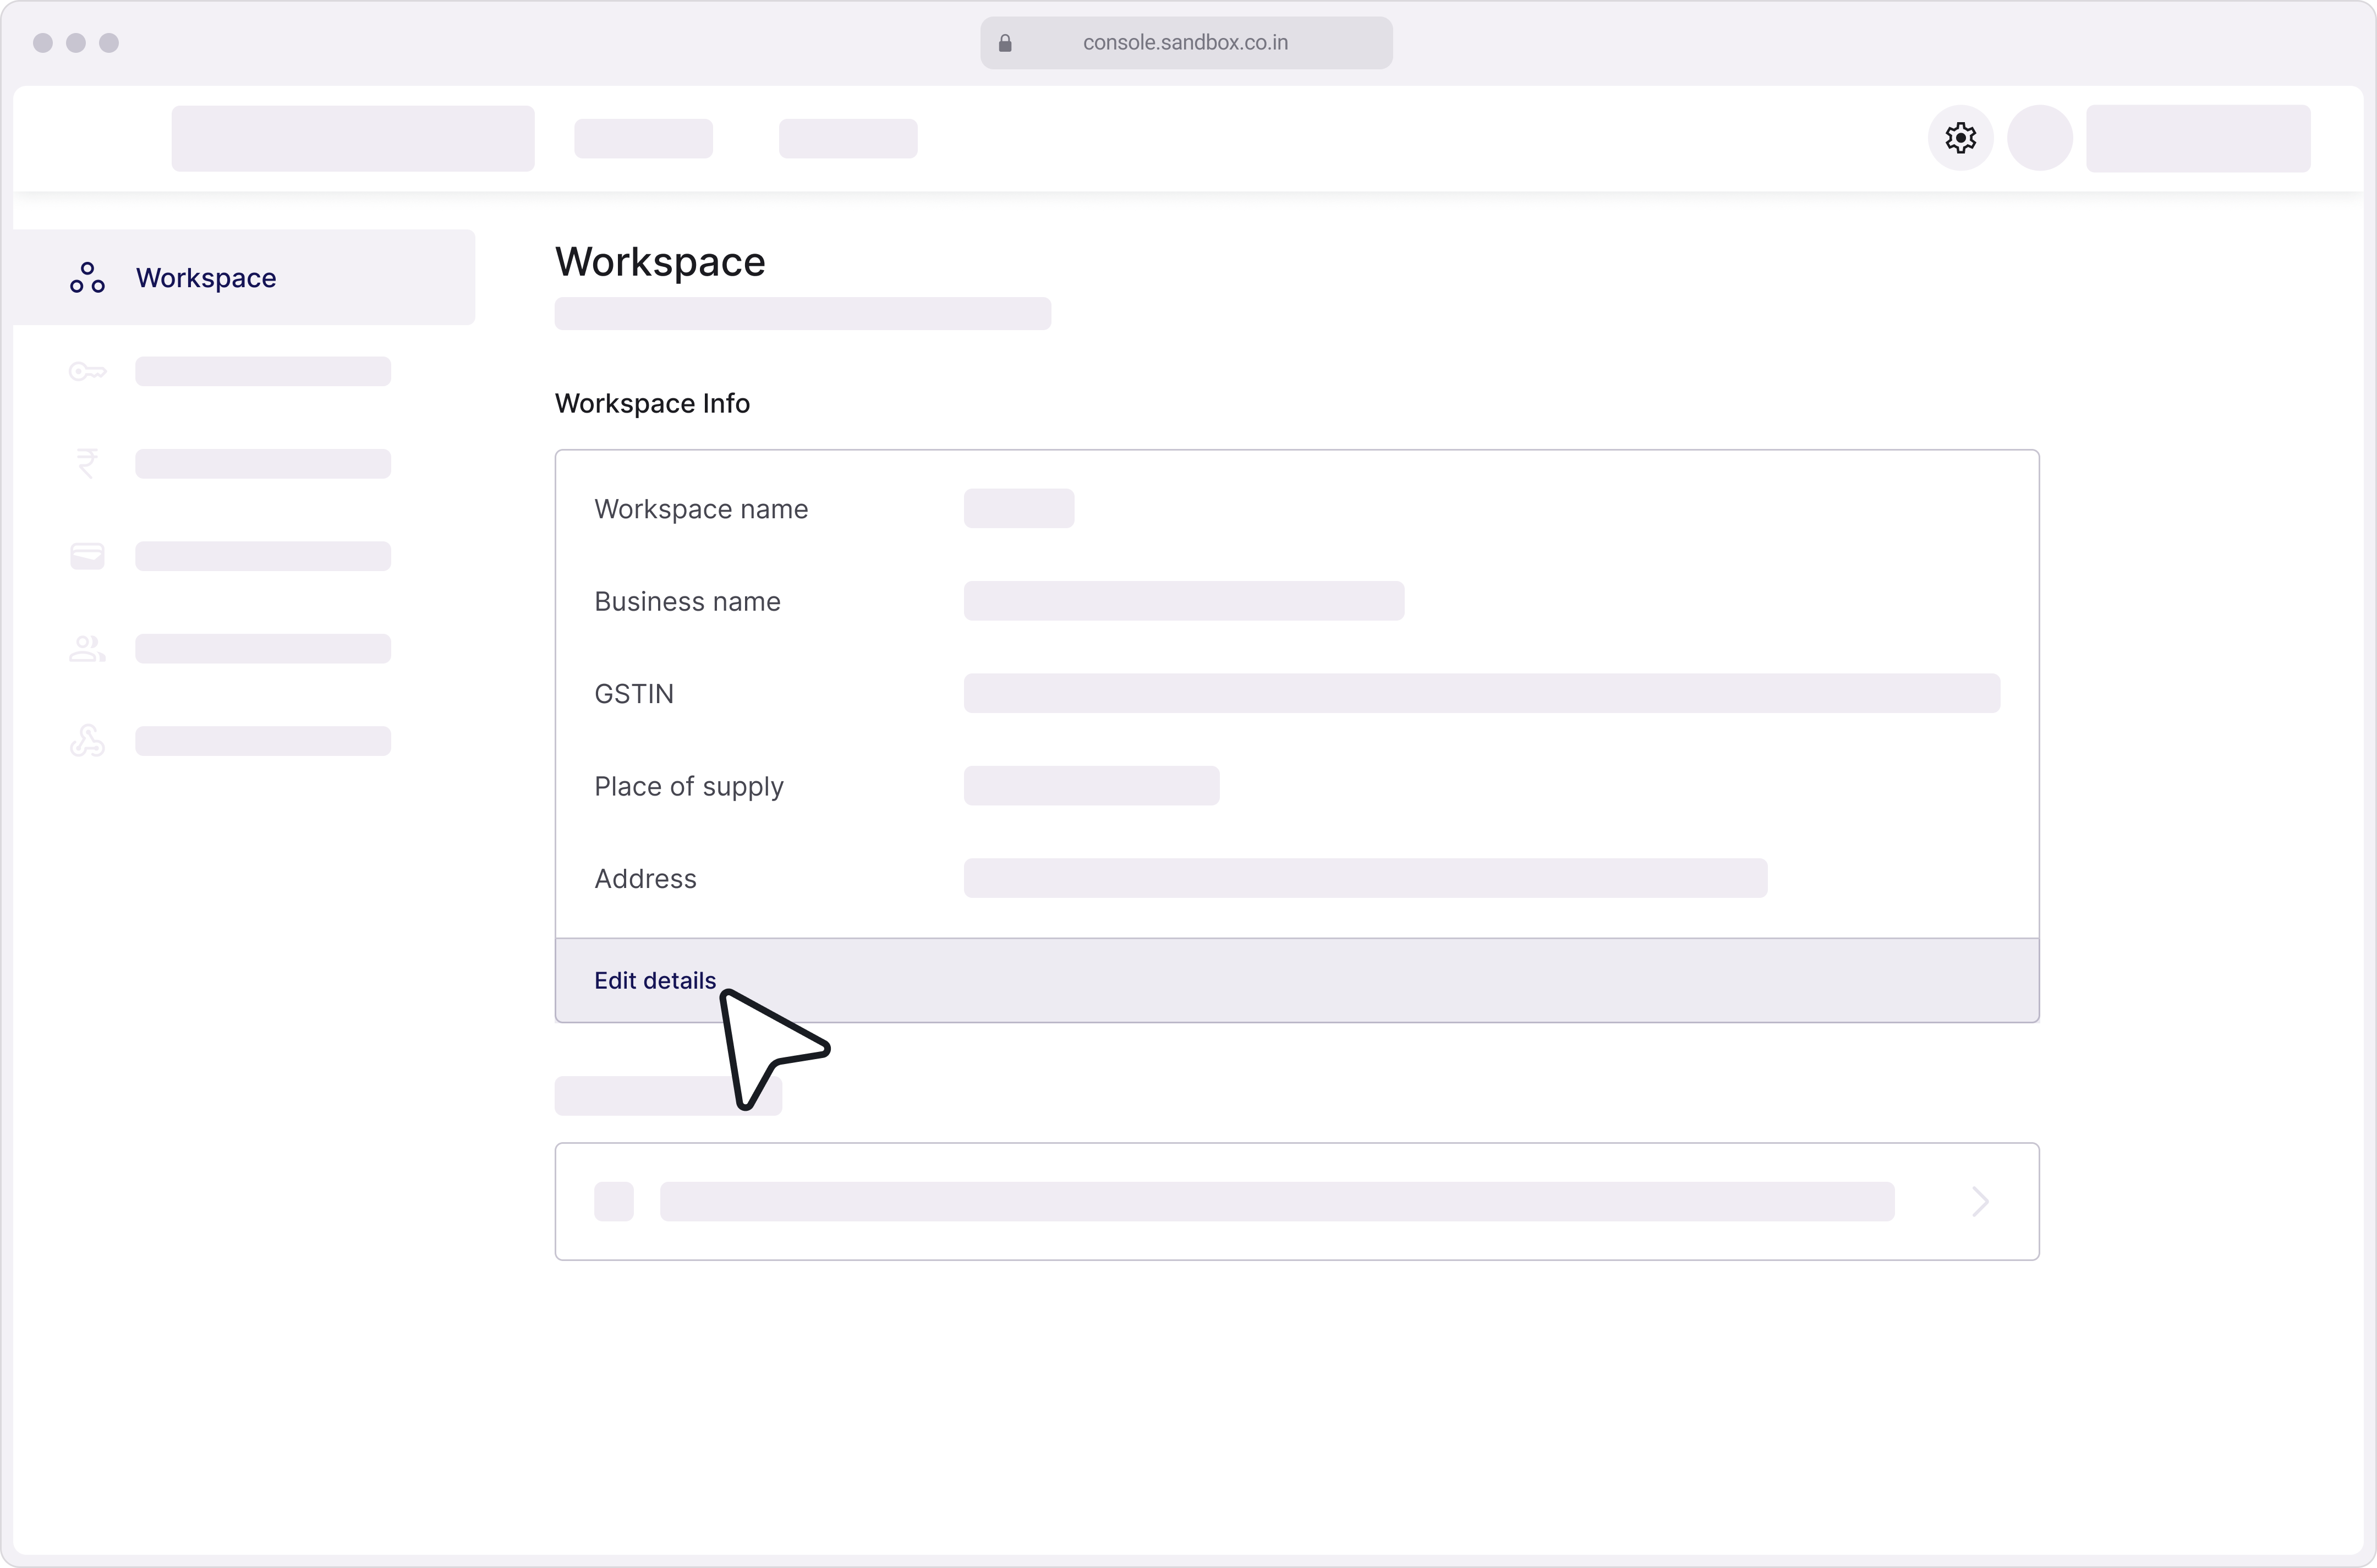2377x1568 pixels.
Task: Open the webhook icon sidebar entry
Action: (x=87, y=741)
